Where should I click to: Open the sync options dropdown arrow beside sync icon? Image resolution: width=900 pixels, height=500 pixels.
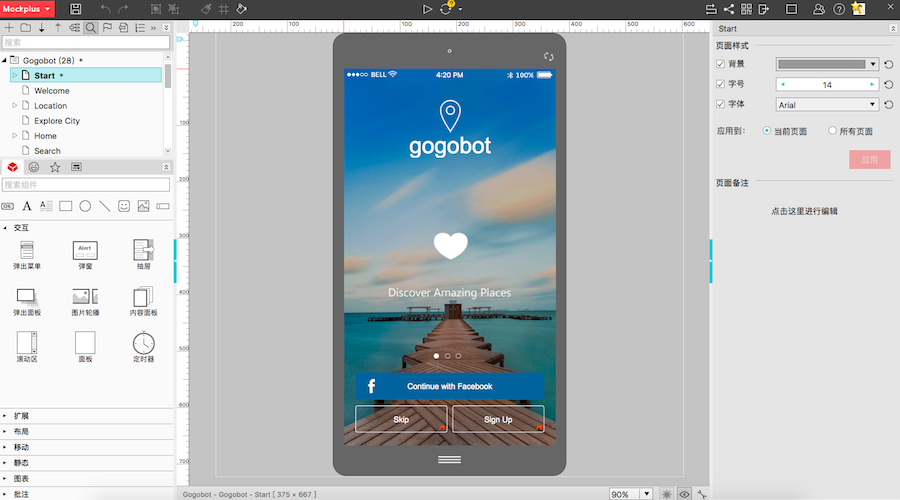(x=460, y=9)
